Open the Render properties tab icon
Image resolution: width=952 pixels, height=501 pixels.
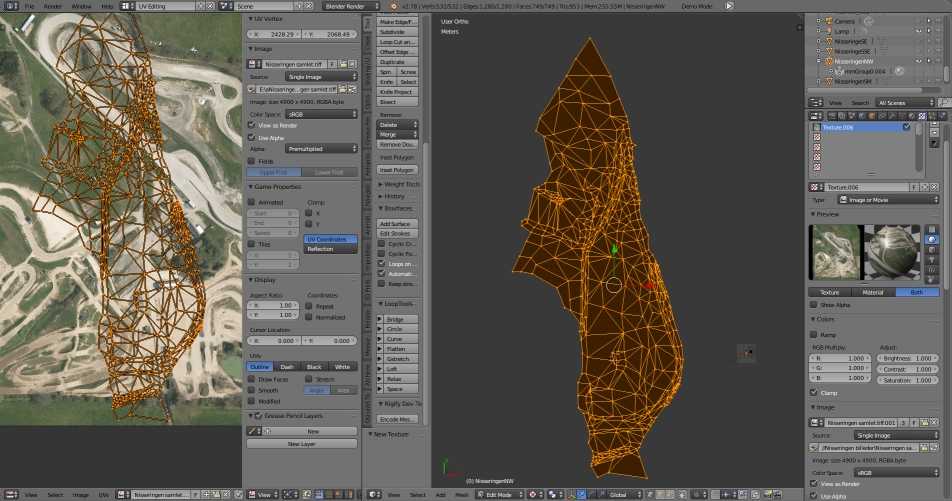point(832,115)
